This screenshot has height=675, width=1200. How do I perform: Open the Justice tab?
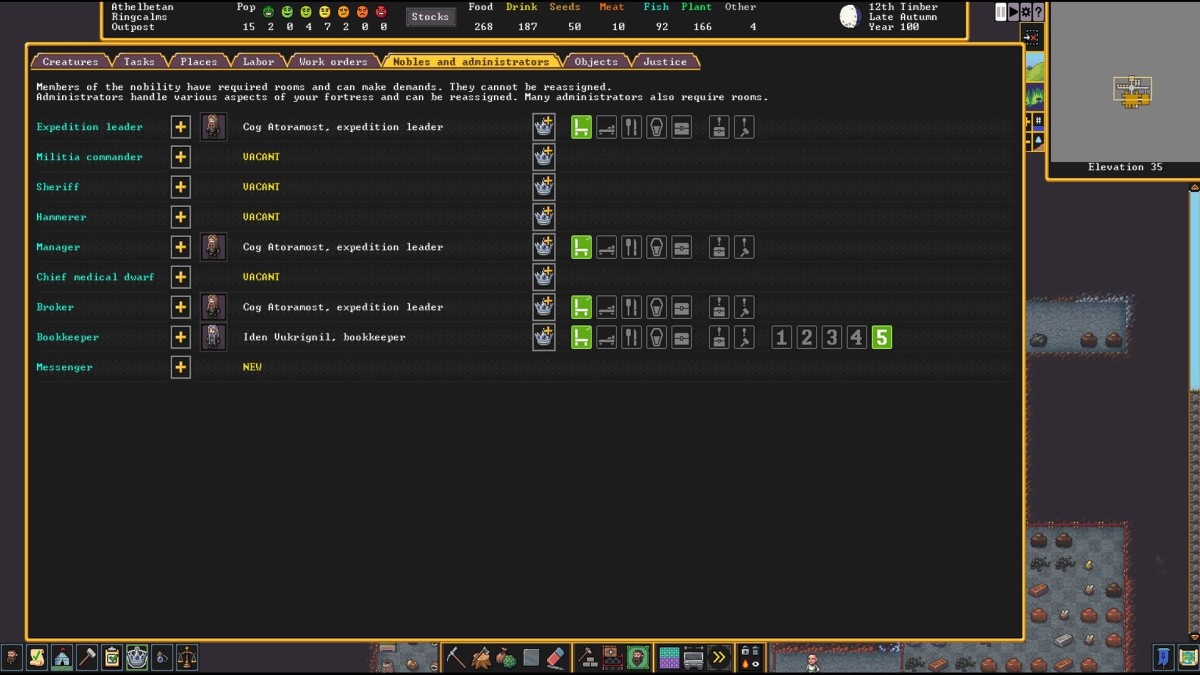pos(665,62)
